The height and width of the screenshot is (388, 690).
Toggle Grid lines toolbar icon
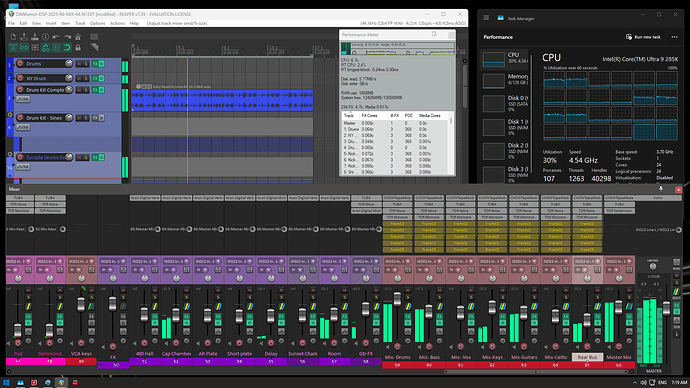(x=56, y=48)
